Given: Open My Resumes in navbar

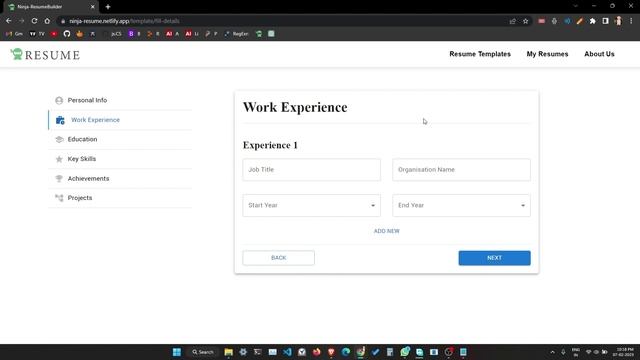Looking at the screenshot, I should point(547,54).
